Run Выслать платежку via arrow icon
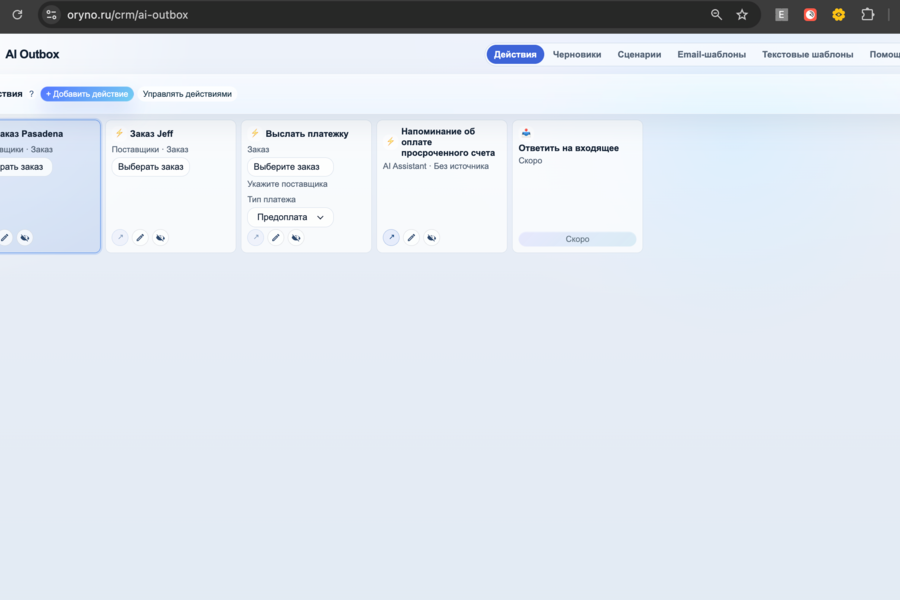Image resolution: width=900 pixels, height=600 pixels. (255, 237)
